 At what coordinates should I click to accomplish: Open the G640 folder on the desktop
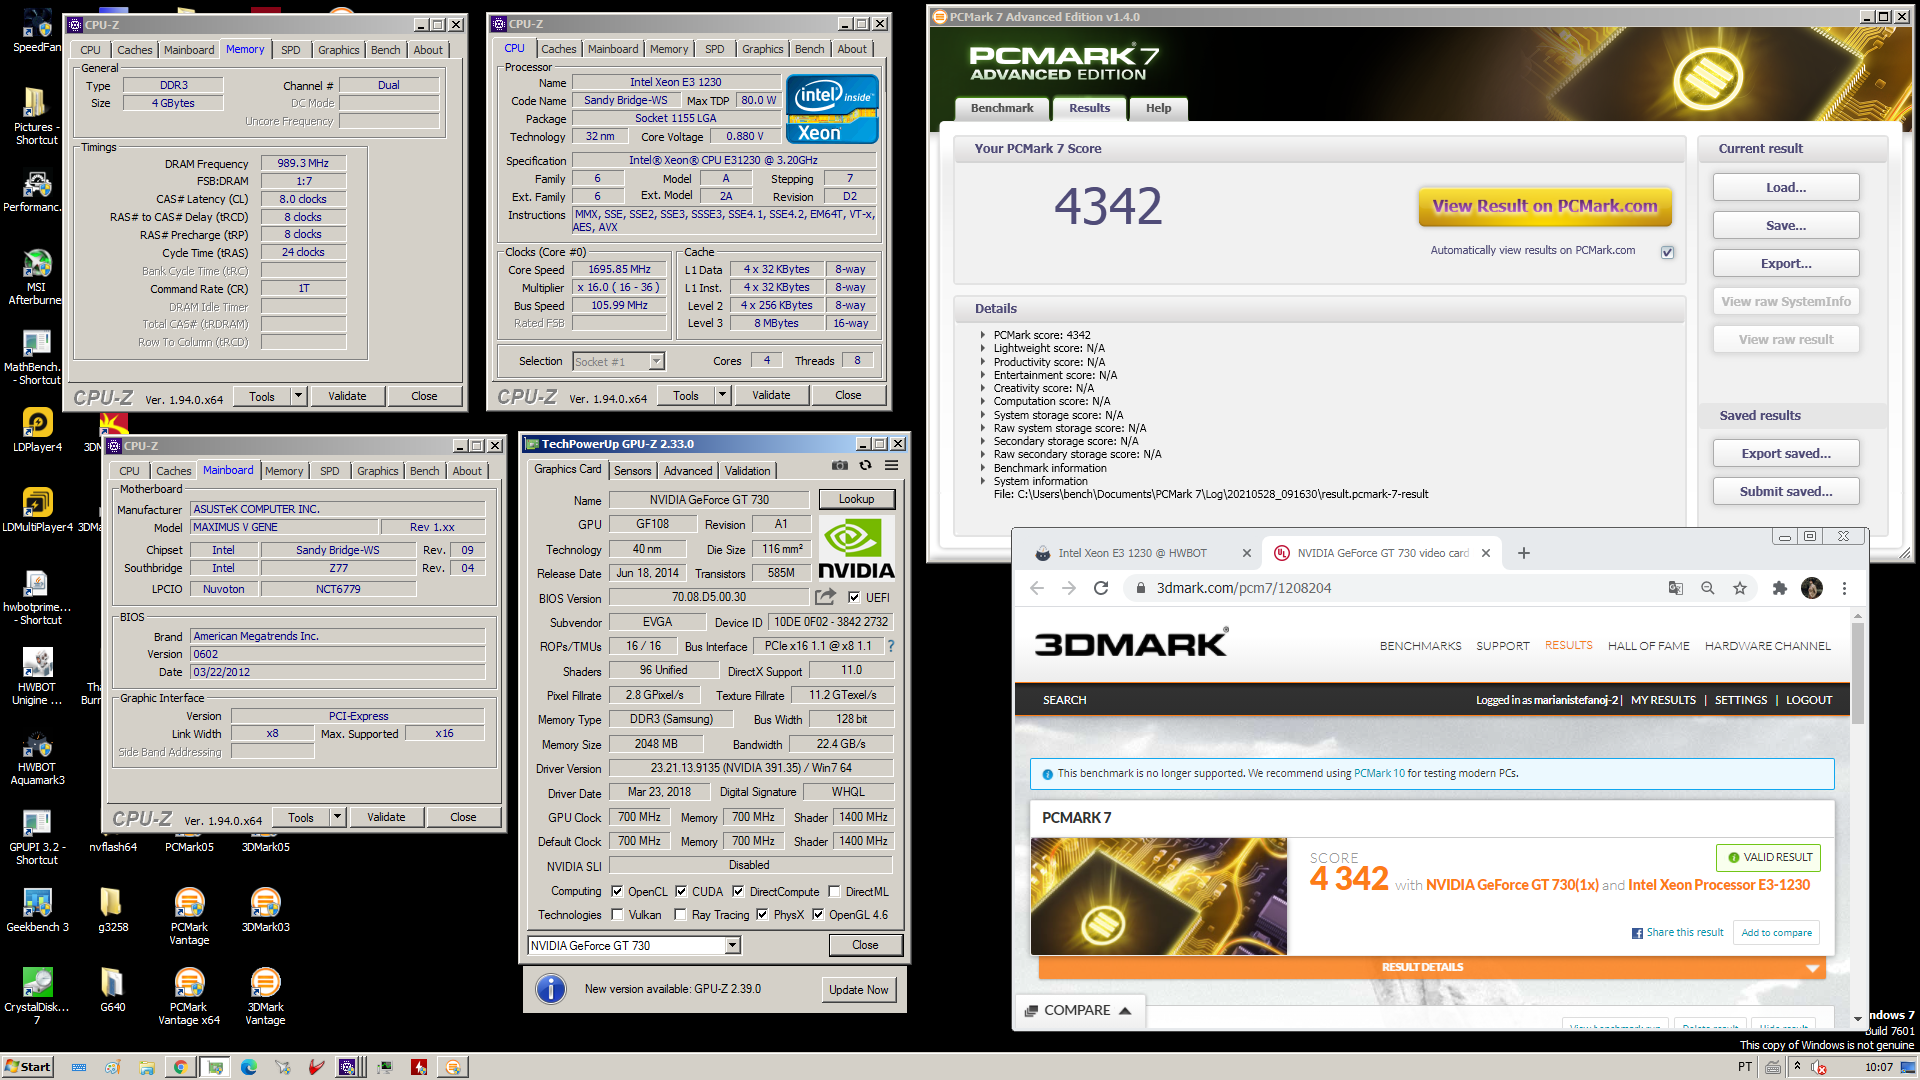click(x=112, y=990)
